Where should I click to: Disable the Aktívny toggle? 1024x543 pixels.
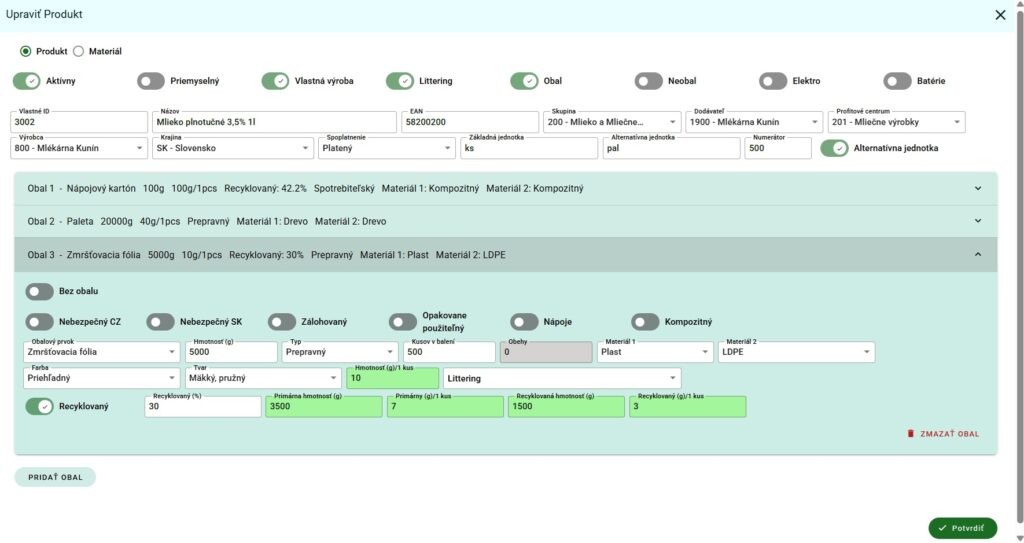(27, 81)
